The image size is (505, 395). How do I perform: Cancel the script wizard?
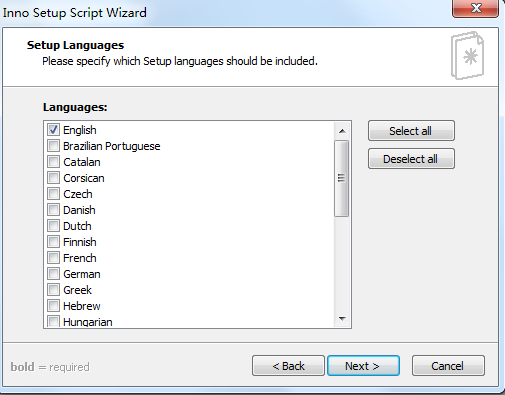click(x=448, y=366)
